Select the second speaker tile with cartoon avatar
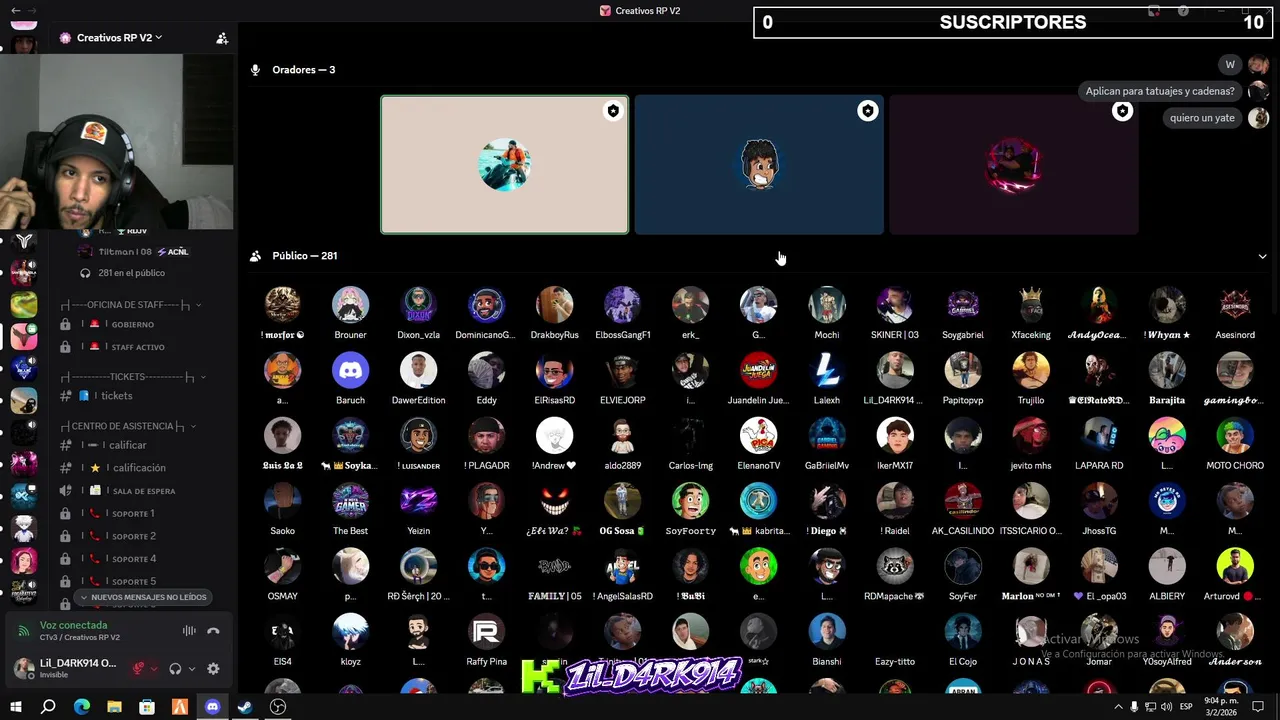This screenshot has height=720, width=1280. 759,165
